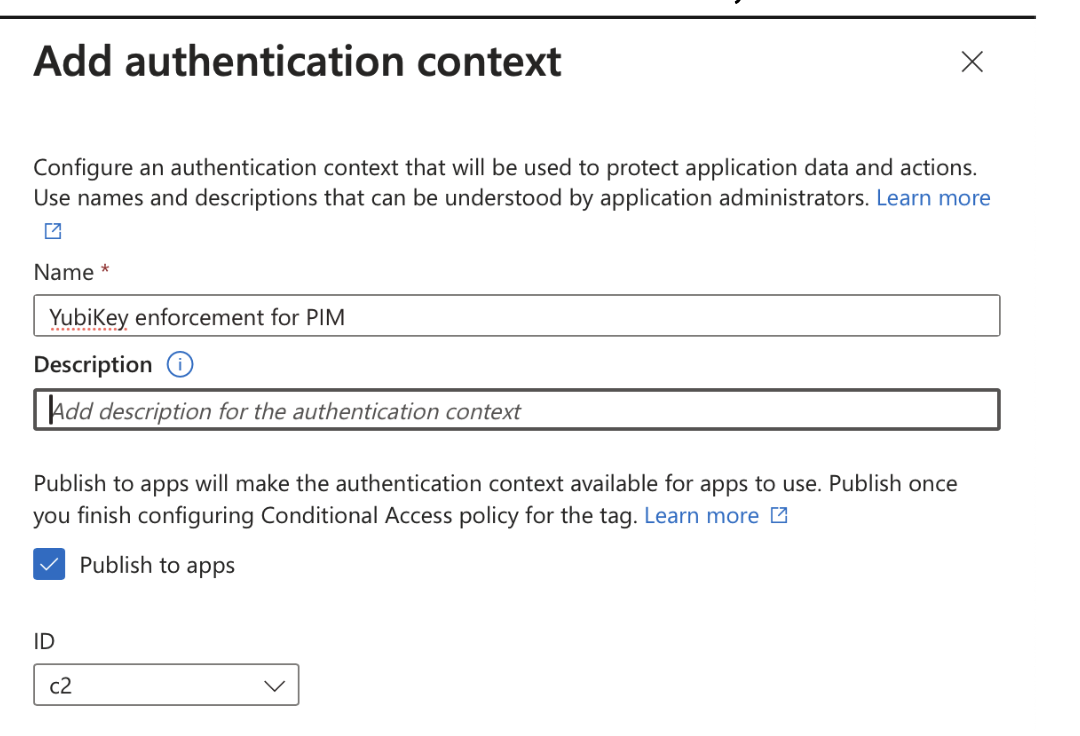Follow the Learn more link about Conditional Access

click(702, 515)
